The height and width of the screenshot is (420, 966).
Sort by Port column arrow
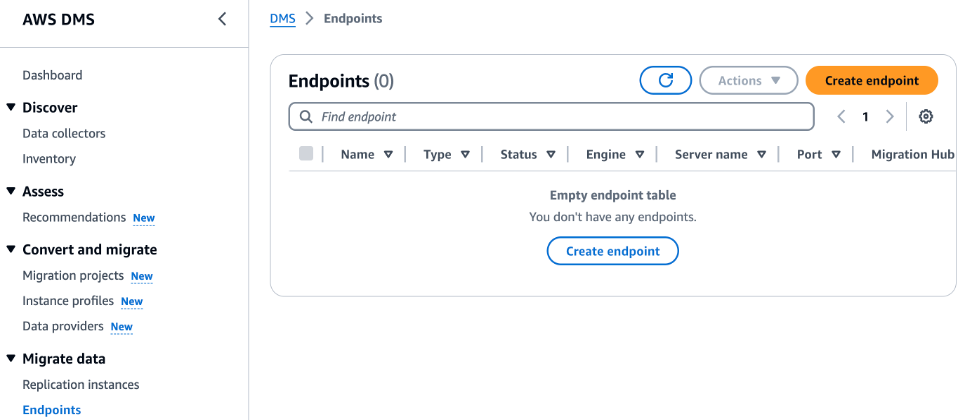(x=835, y=155)
